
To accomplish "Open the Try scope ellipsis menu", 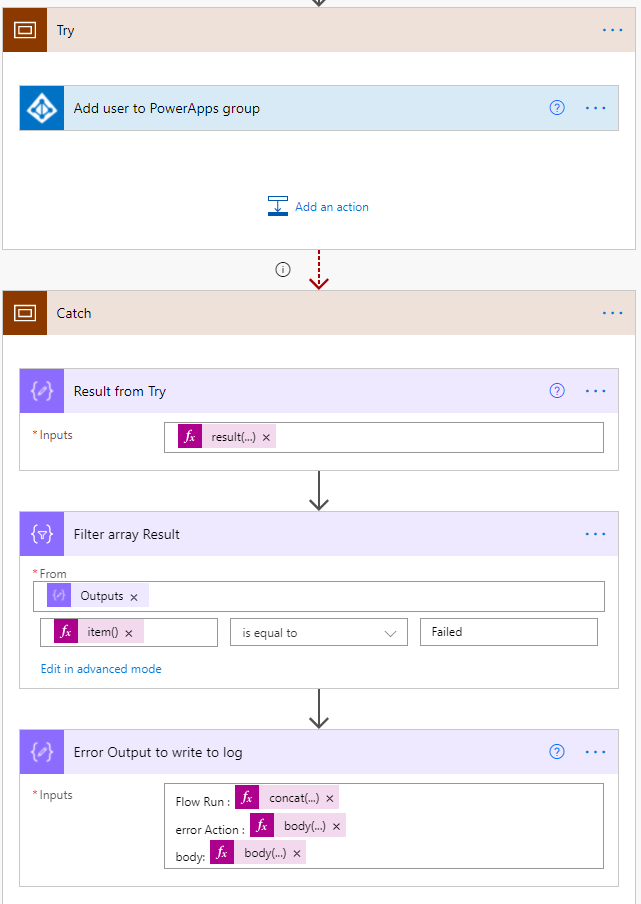I will [612, 30].
